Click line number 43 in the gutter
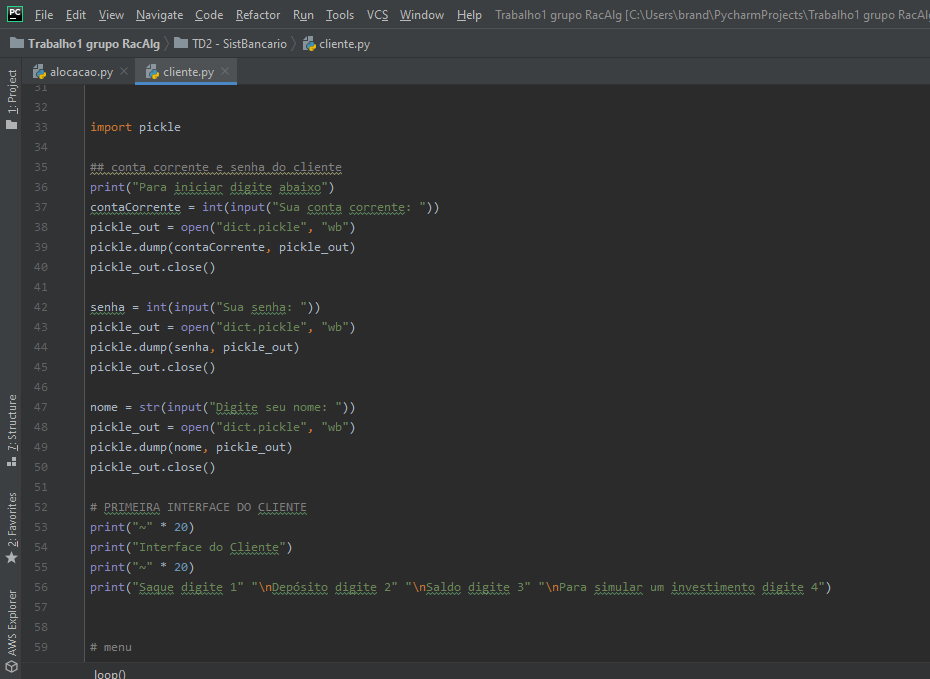The height and width of the screenshot is (679, 930). pyautogui.click(x=40, y=327)
